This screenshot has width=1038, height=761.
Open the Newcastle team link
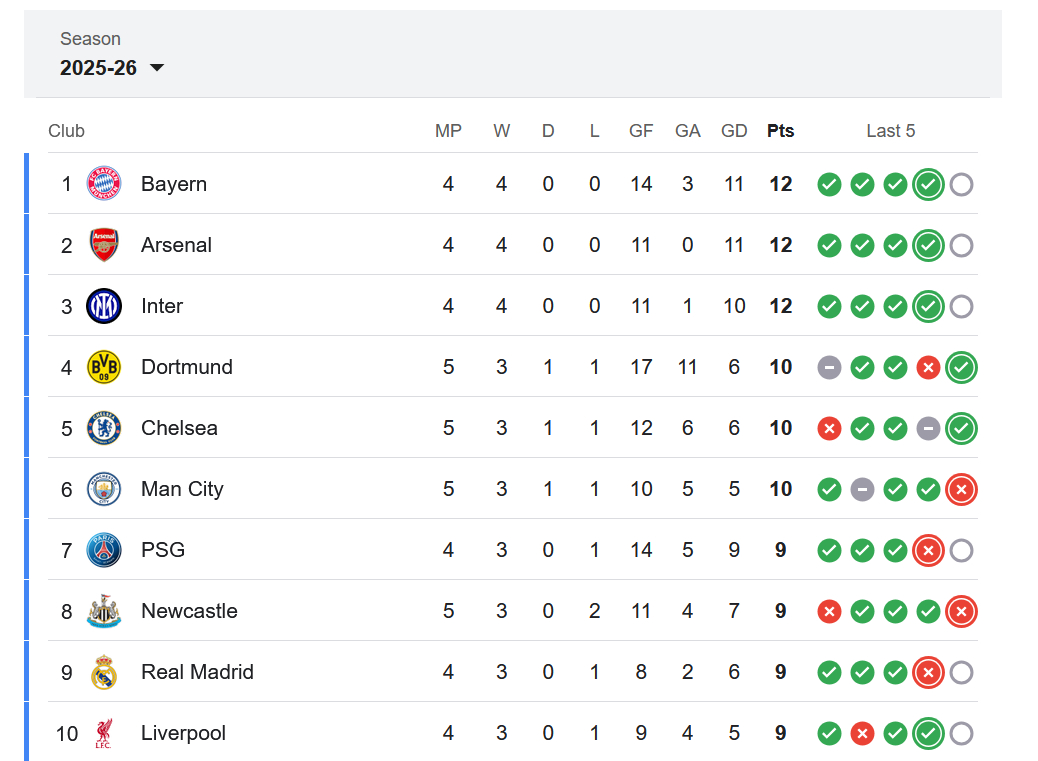[x=189, y=611]
